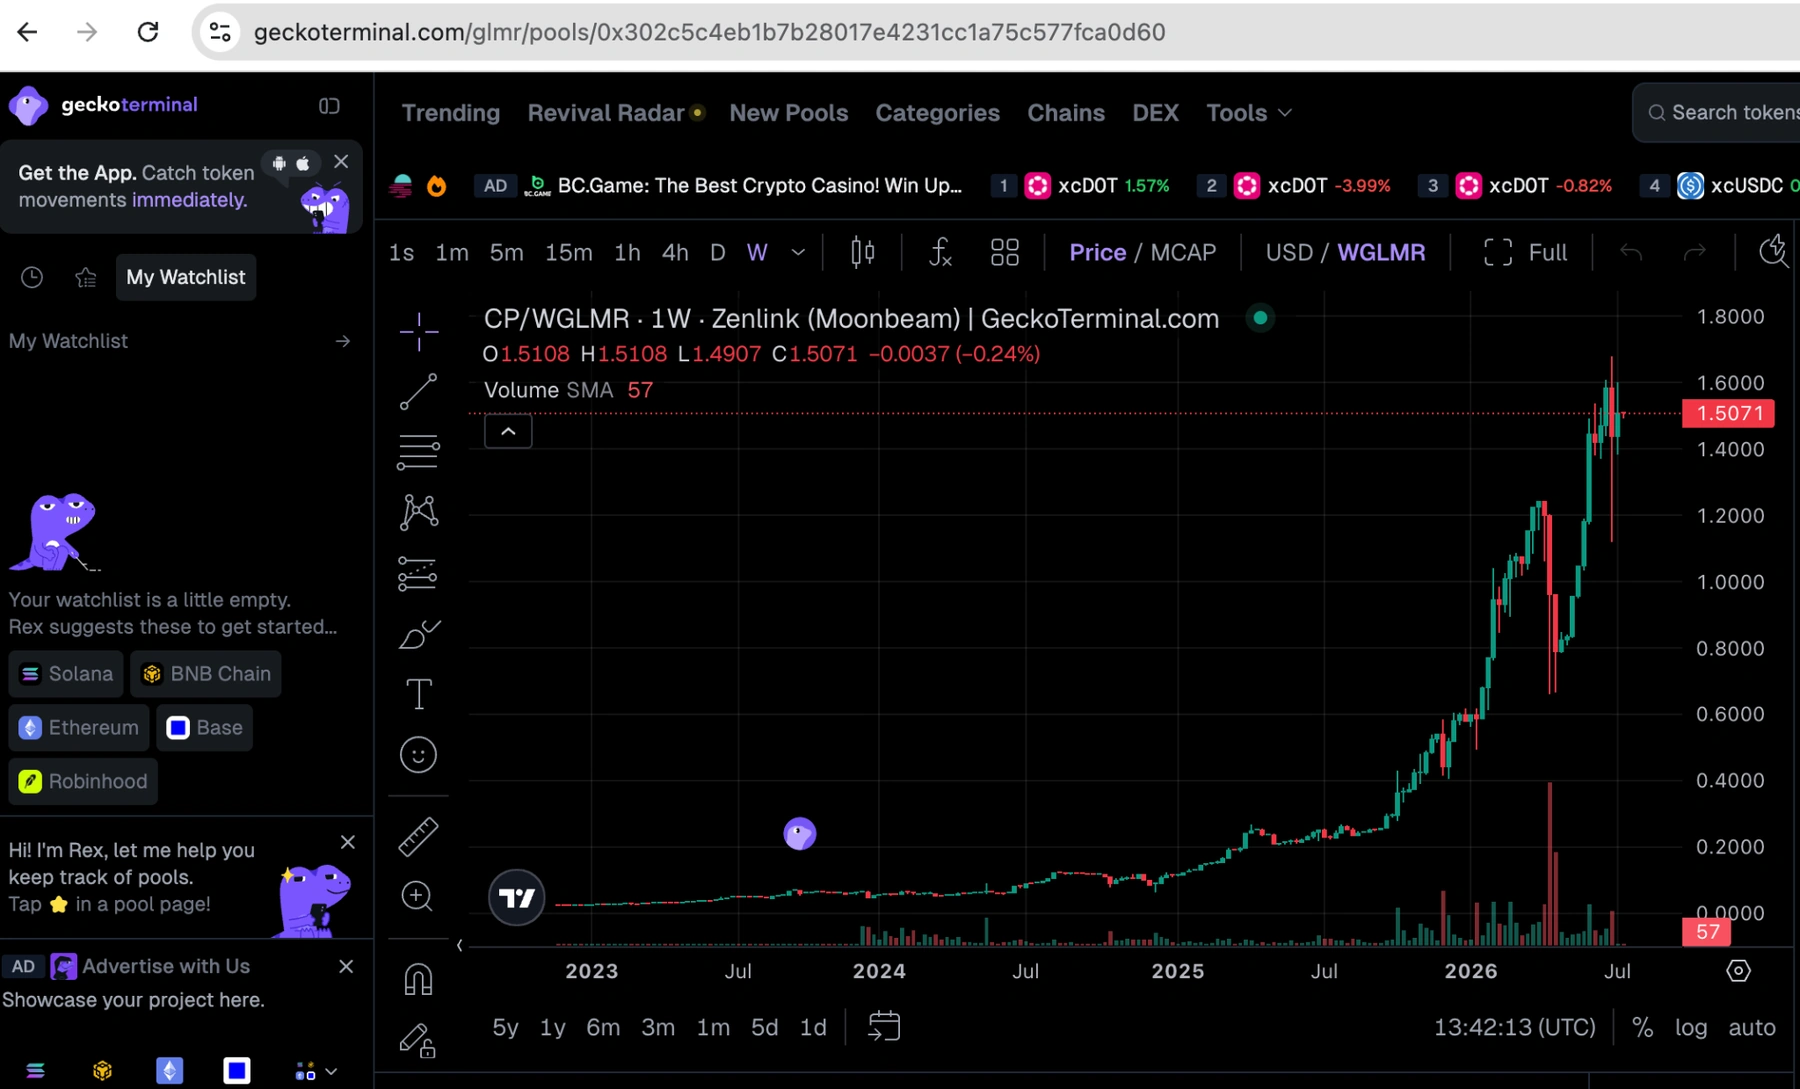Set chart interval to 4h

pyautogui.click(x=675, y=253)
